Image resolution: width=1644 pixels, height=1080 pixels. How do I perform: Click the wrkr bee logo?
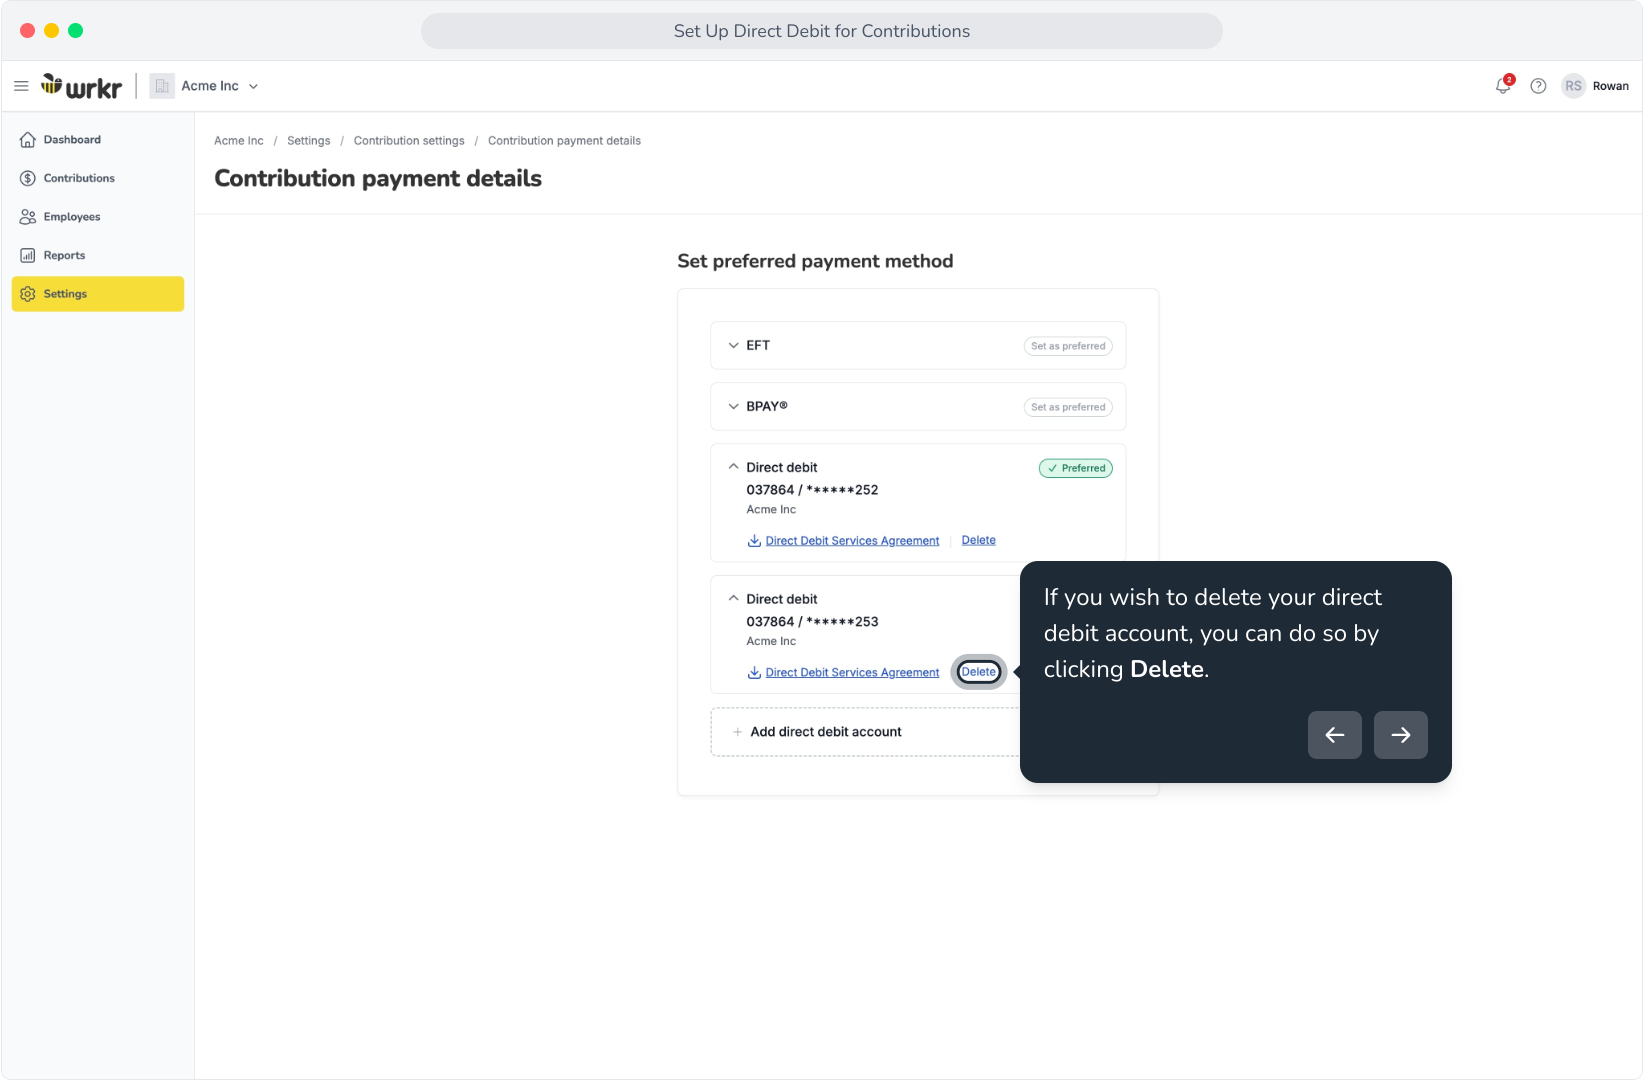pos(82,86)
